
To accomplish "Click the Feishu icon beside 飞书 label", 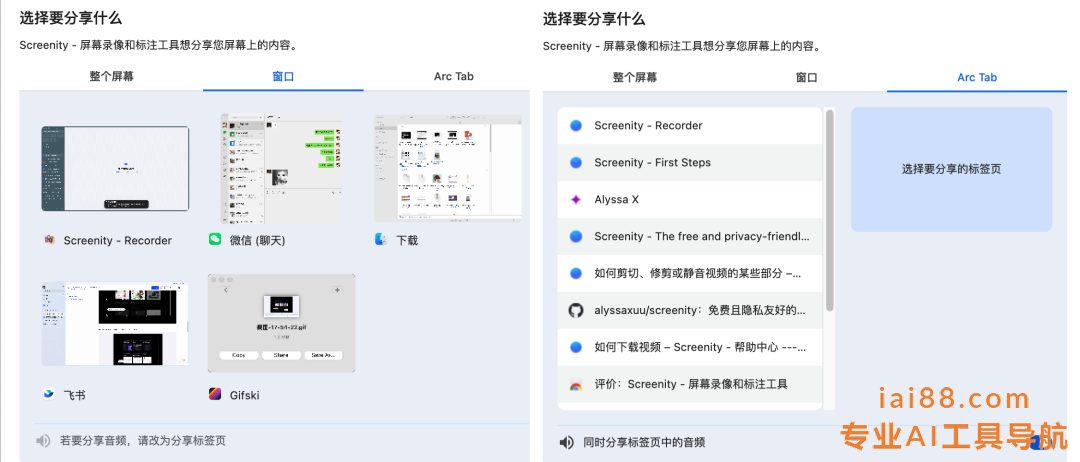I will pyautogui.click(x=49, y=395).
